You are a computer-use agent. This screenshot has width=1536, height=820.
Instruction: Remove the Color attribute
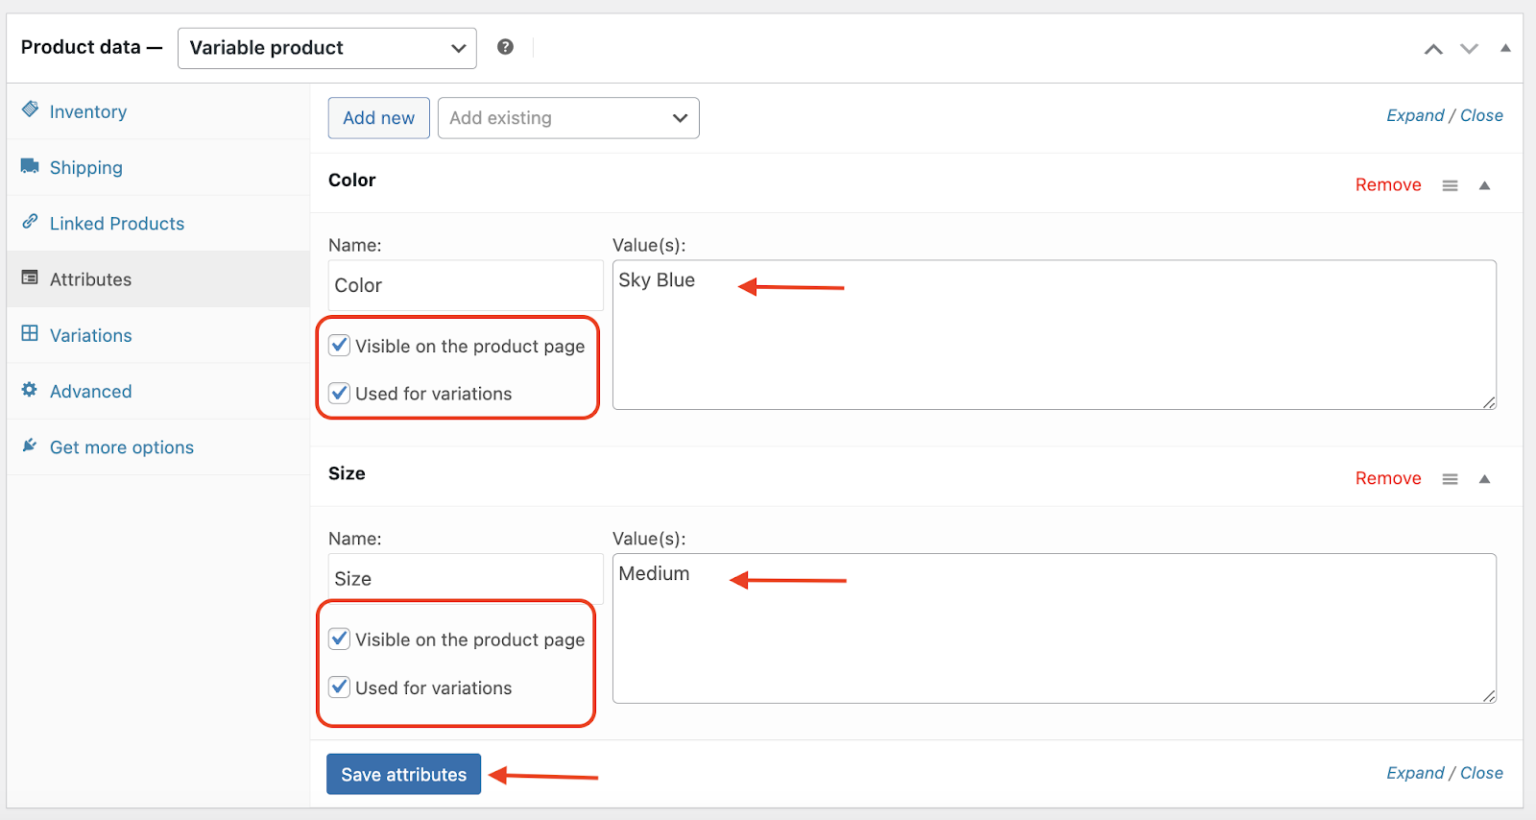[1388, 184]
